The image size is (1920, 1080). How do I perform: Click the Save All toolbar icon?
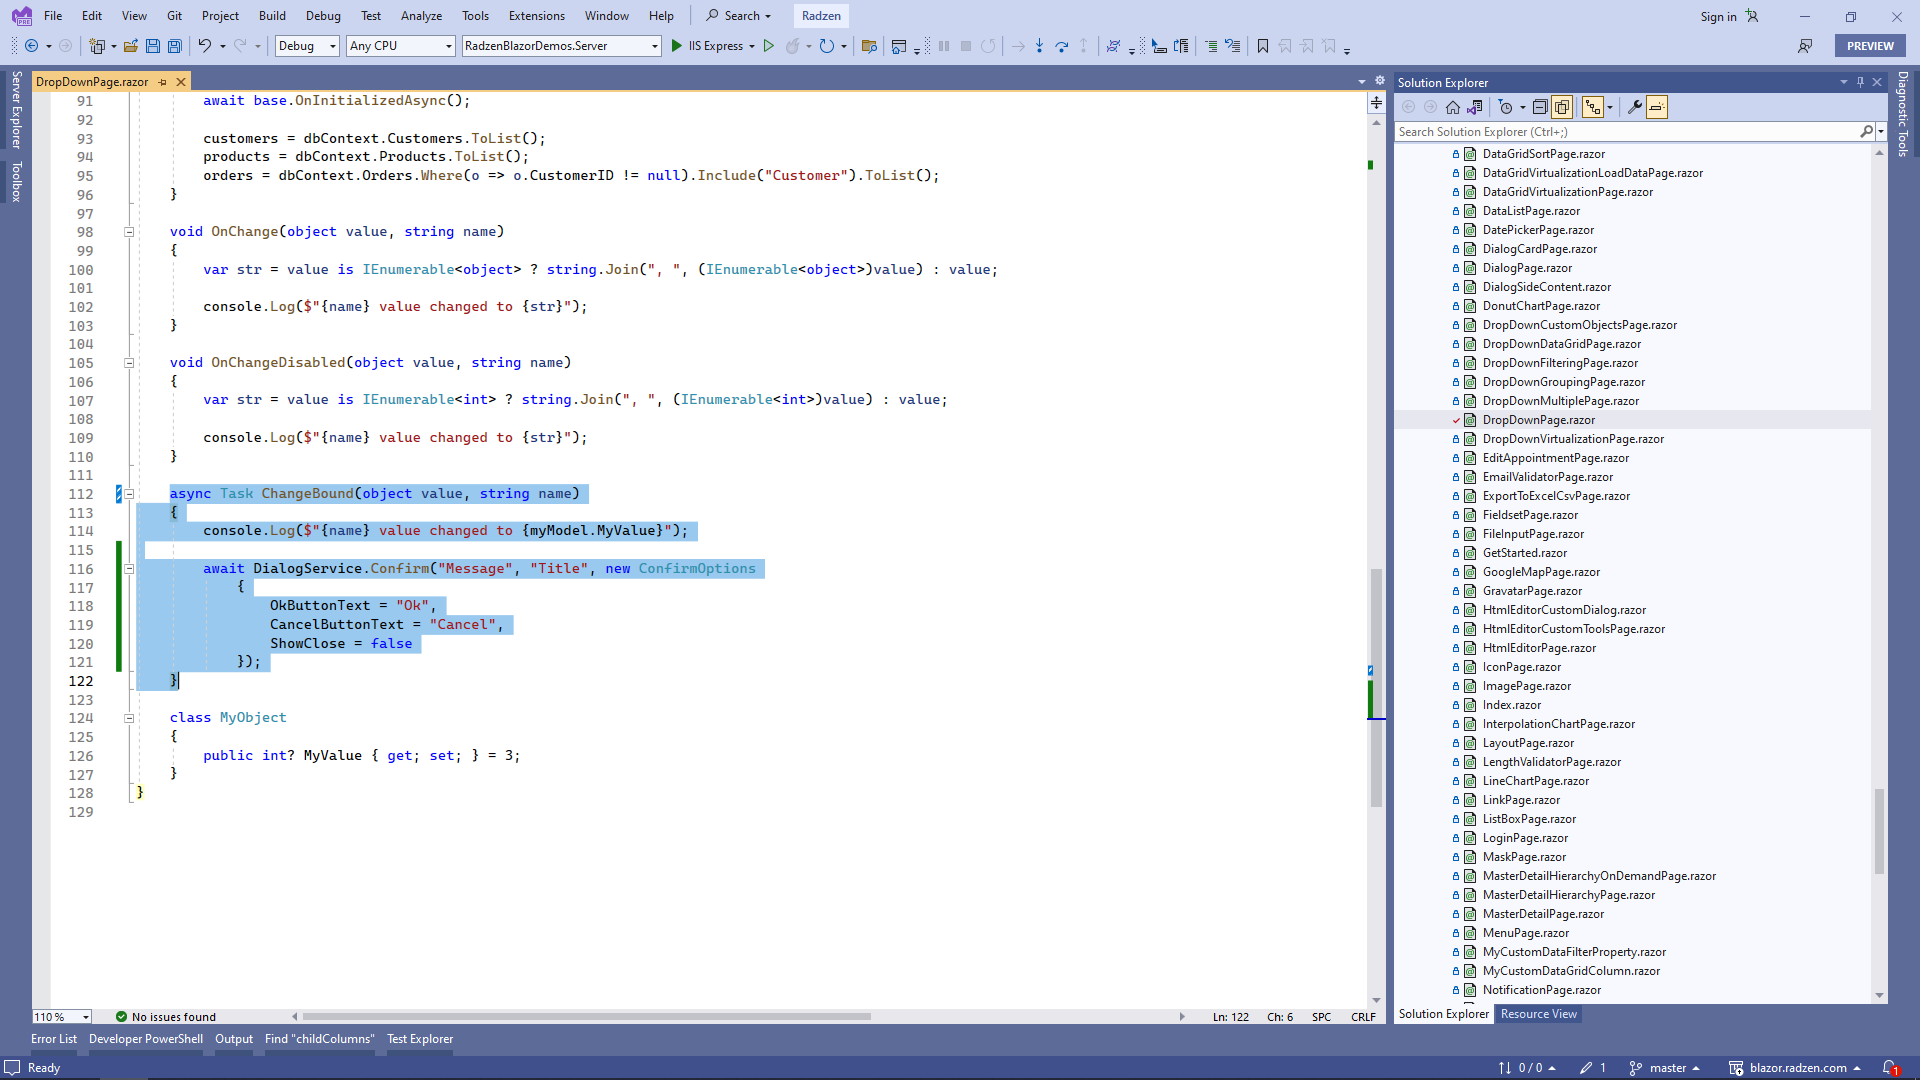point(175,46)
